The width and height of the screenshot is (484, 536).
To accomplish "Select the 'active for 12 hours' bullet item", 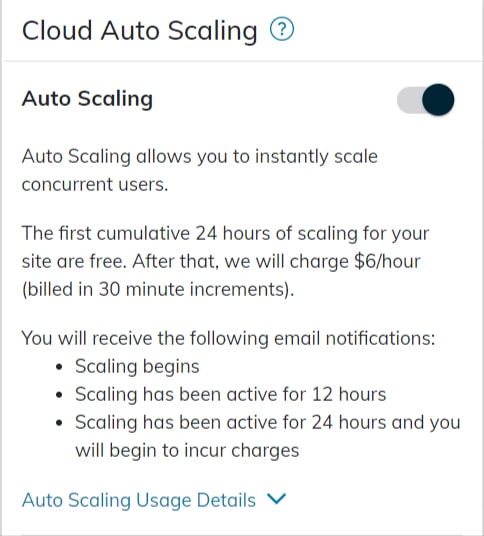I will (x=231, y=394).
